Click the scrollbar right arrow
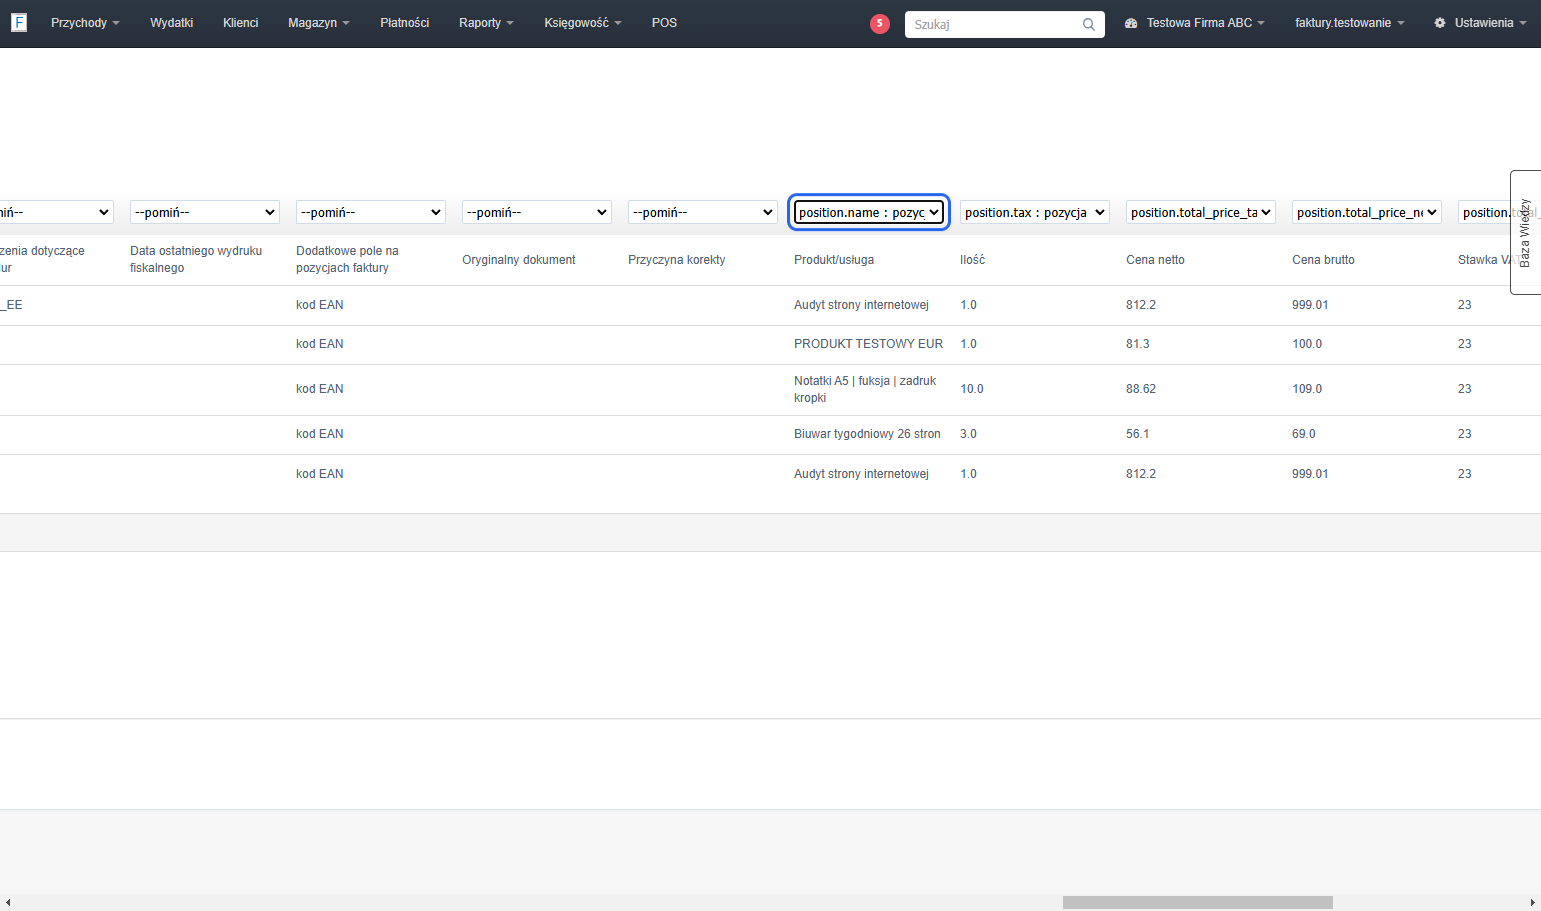The height and width of the screenshot is (911, 1541). coord(1532,902)
